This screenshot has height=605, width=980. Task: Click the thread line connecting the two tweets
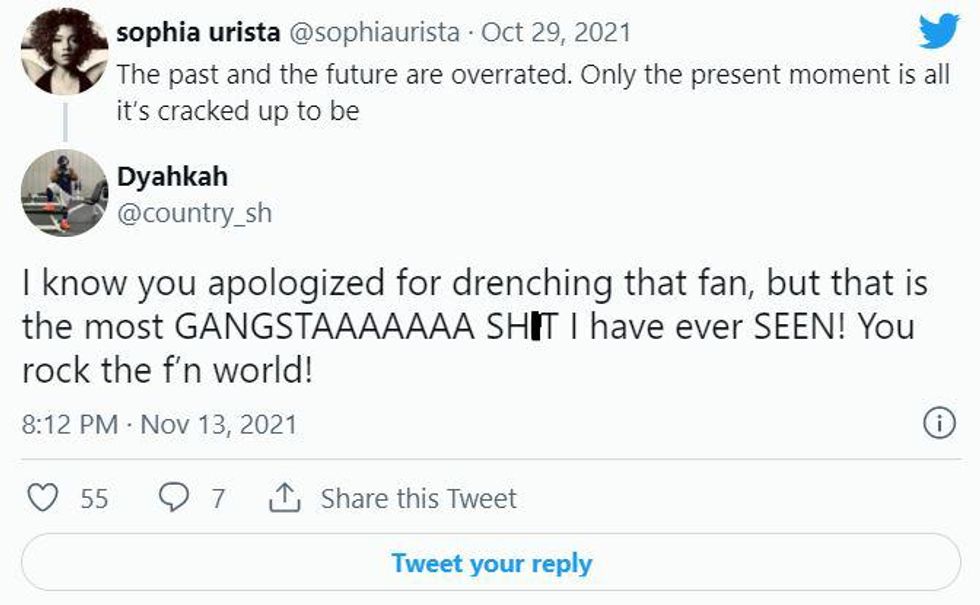click(x=65, y=123)
